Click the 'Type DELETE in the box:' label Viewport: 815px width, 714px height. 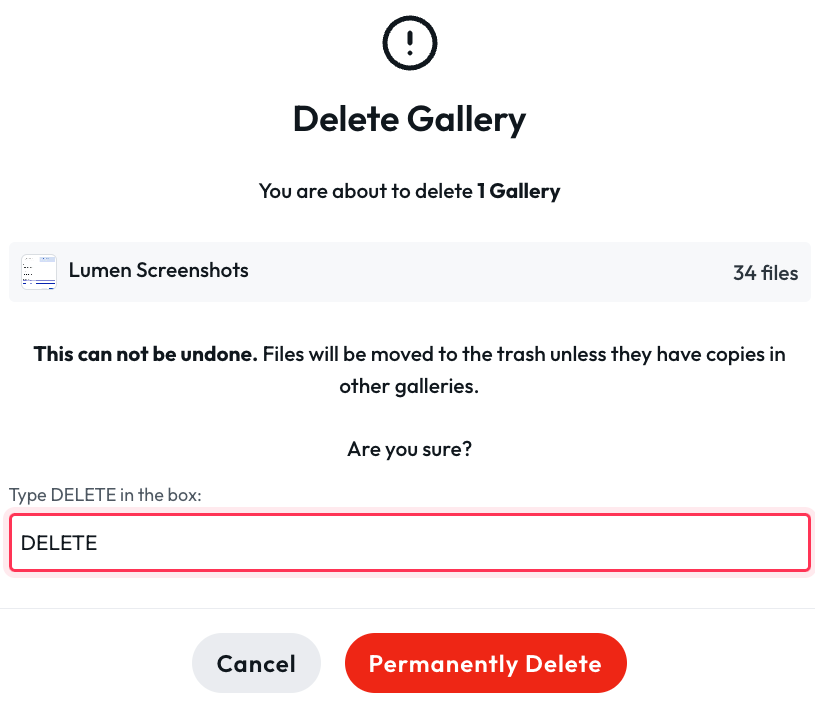click(105, 495)
